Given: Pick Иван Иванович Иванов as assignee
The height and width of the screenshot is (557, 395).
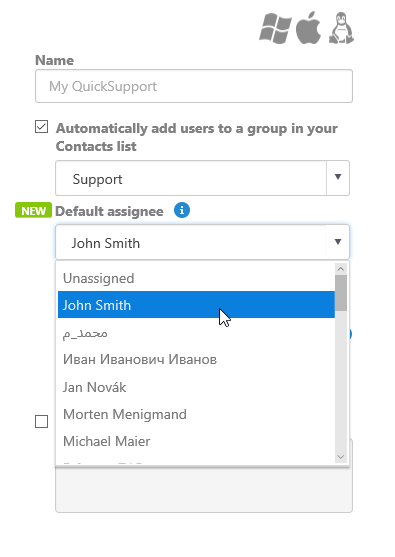Looking at the screenshot, I should tap(196, 359).
